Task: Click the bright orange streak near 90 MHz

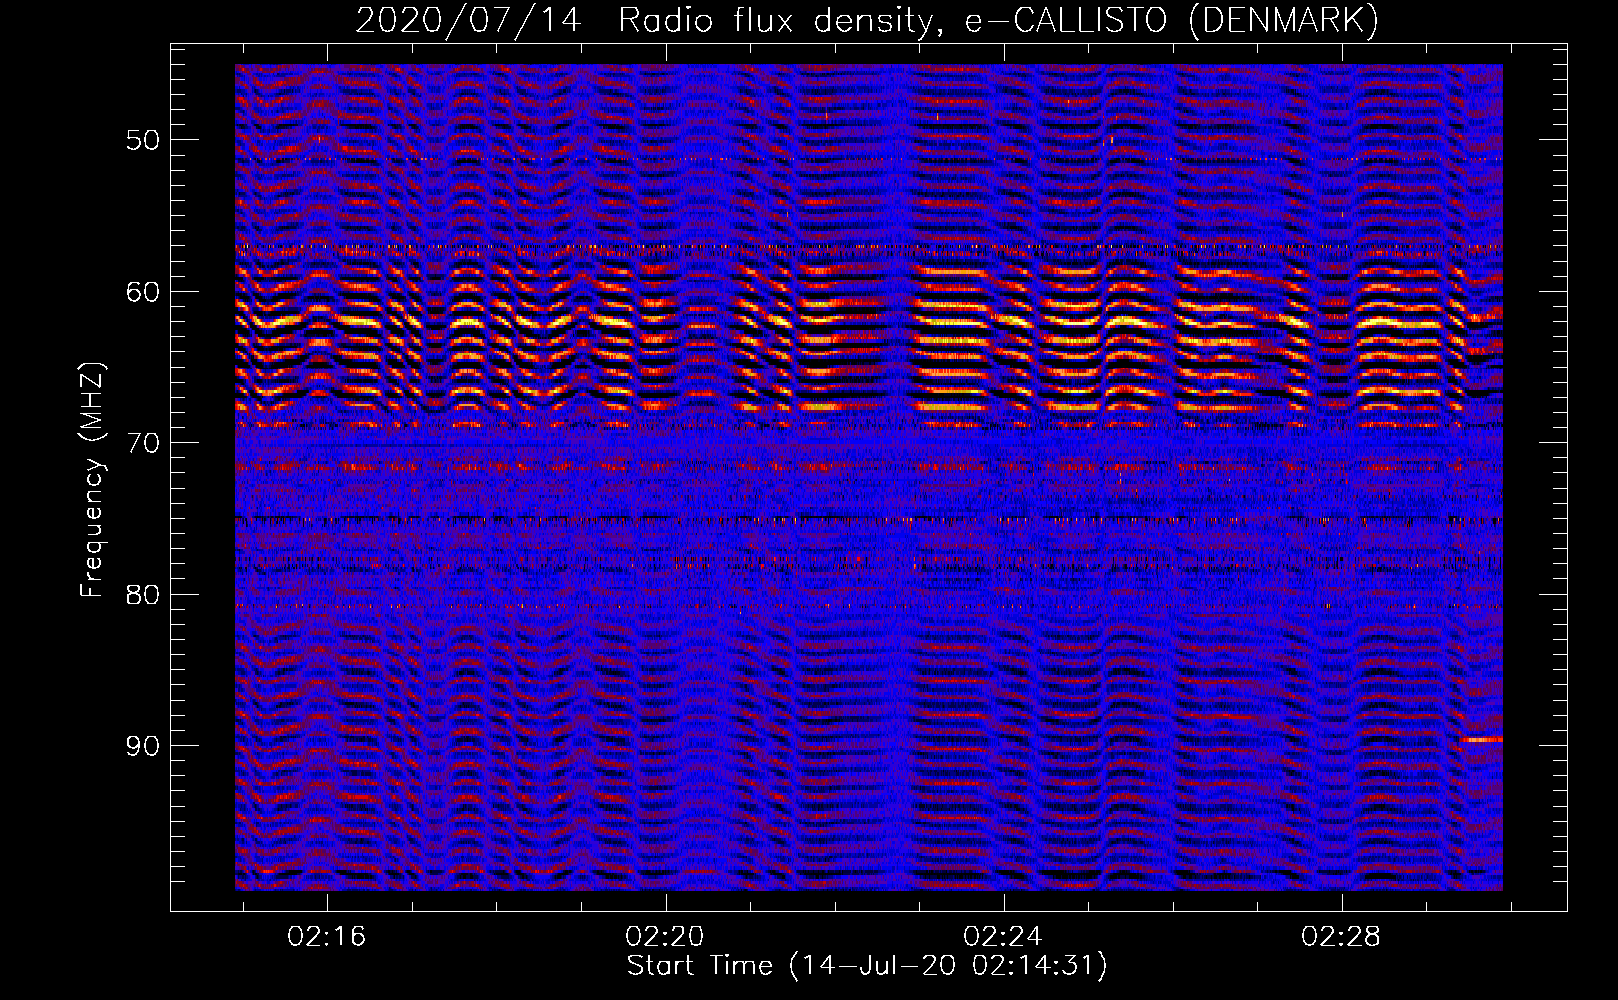Action: 1482,739
